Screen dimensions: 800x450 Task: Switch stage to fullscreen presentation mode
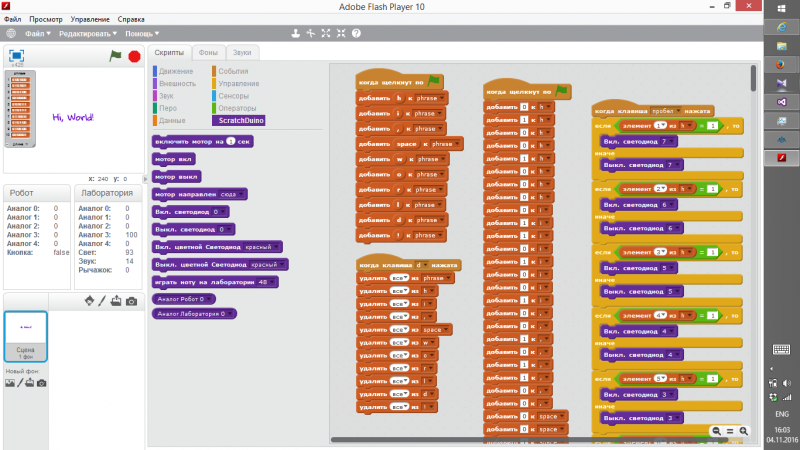pos(16,56)
